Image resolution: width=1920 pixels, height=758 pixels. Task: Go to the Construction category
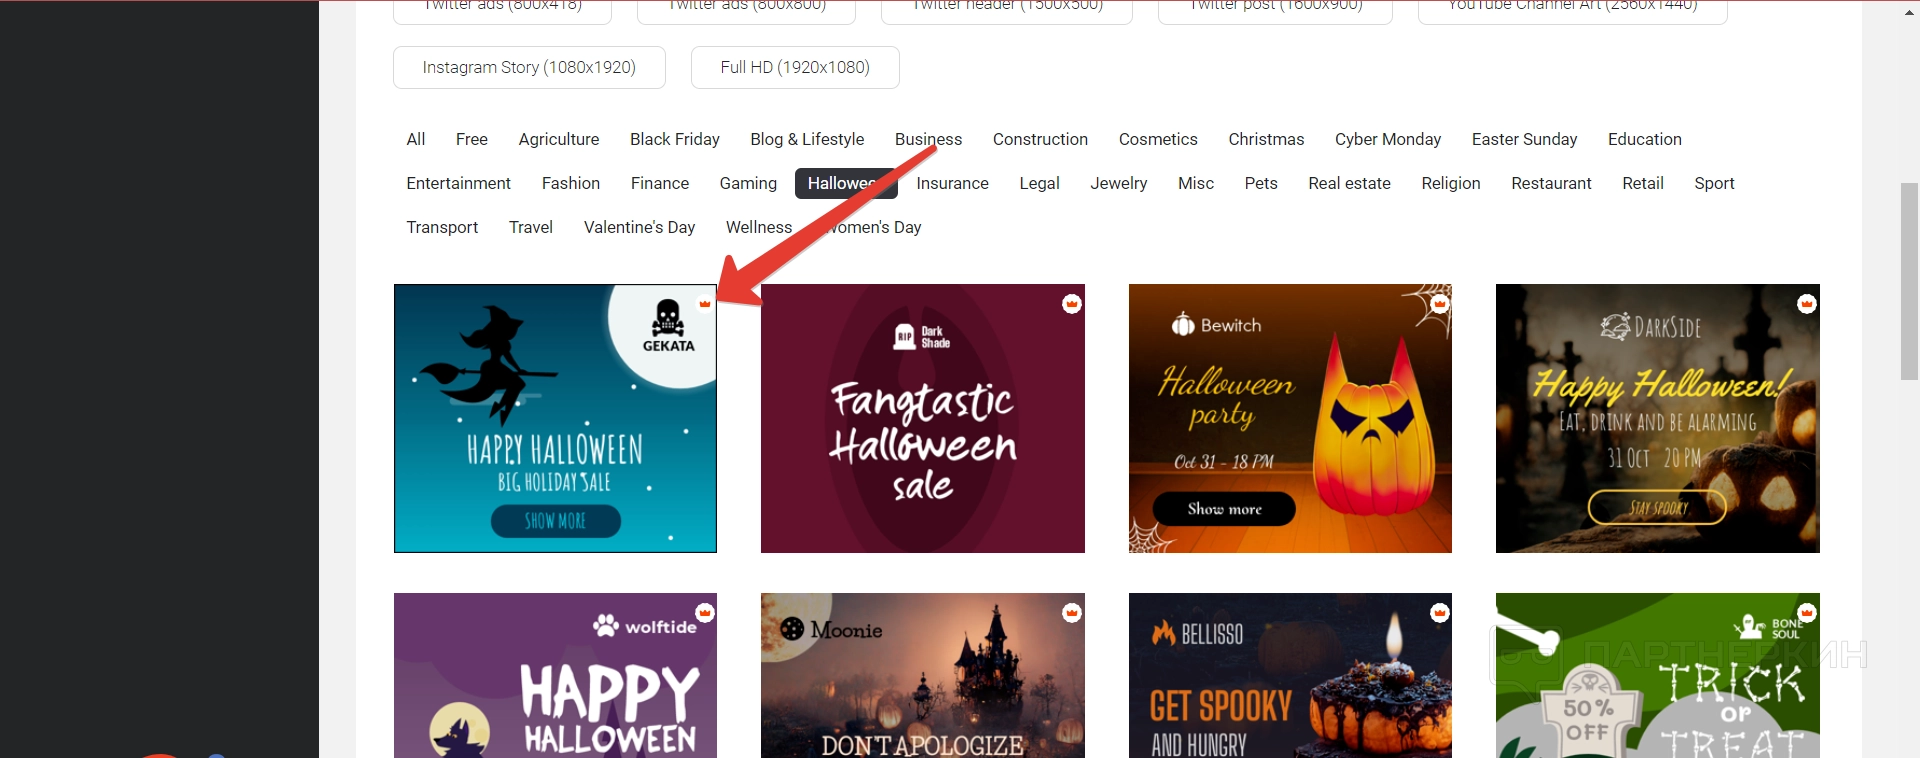pos(1040,139)
